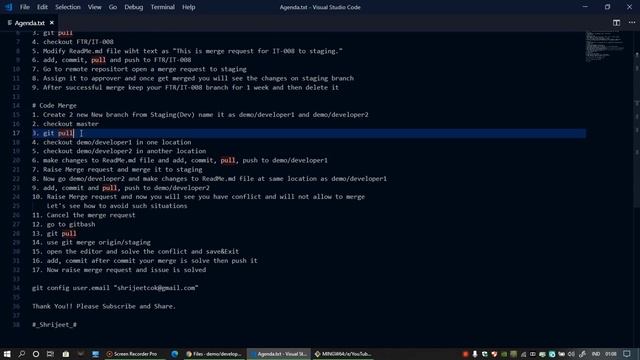Click the taskbar Search magnifier icon
Viewport: 640px width, 360px height.
coord(22,354)
